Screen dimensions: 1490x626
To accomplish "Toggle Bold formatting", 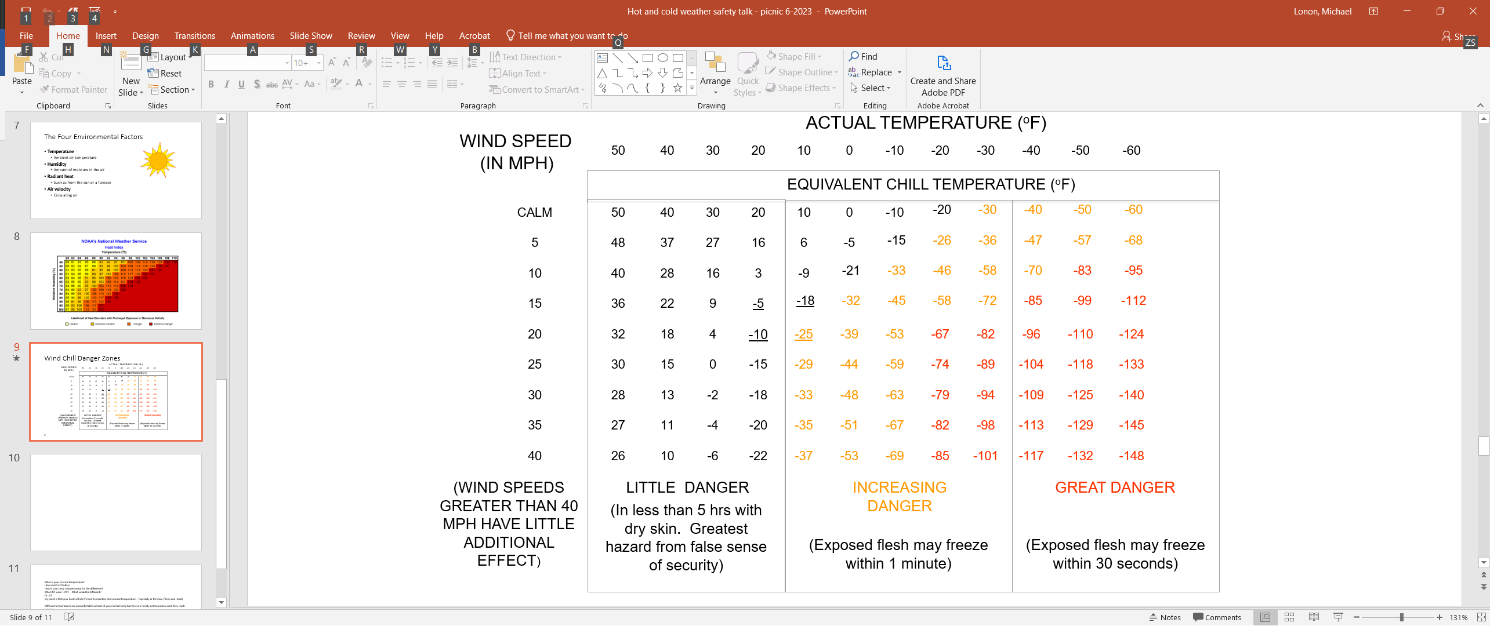I will (x=212, y=84).
